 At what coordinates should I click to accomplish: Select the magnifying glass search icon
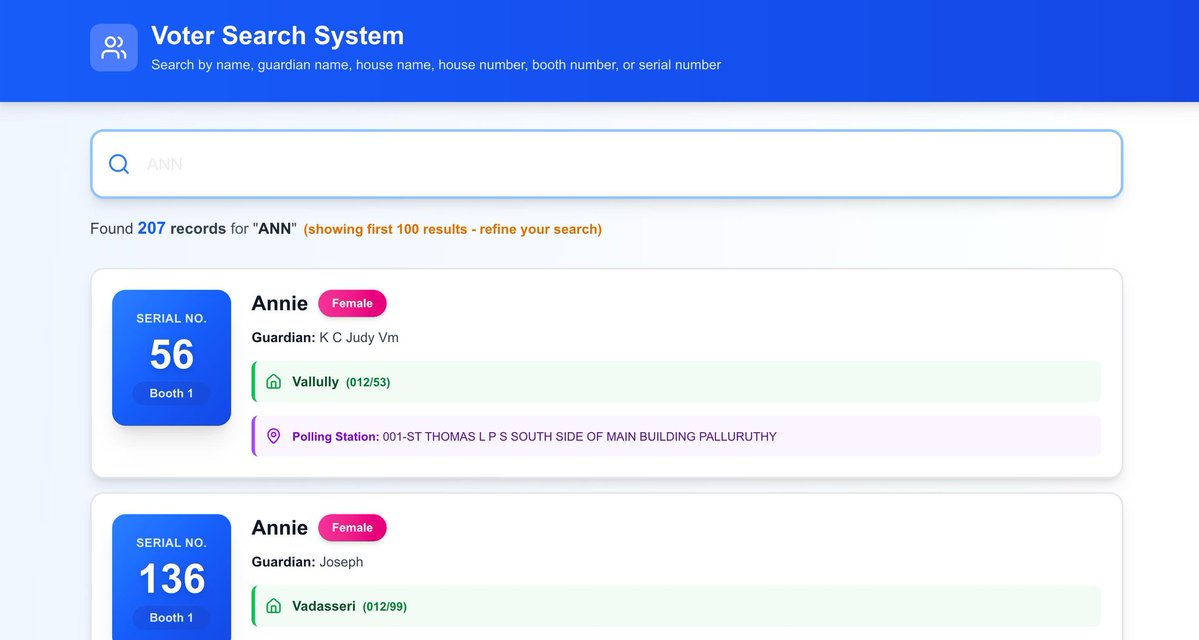119,163
